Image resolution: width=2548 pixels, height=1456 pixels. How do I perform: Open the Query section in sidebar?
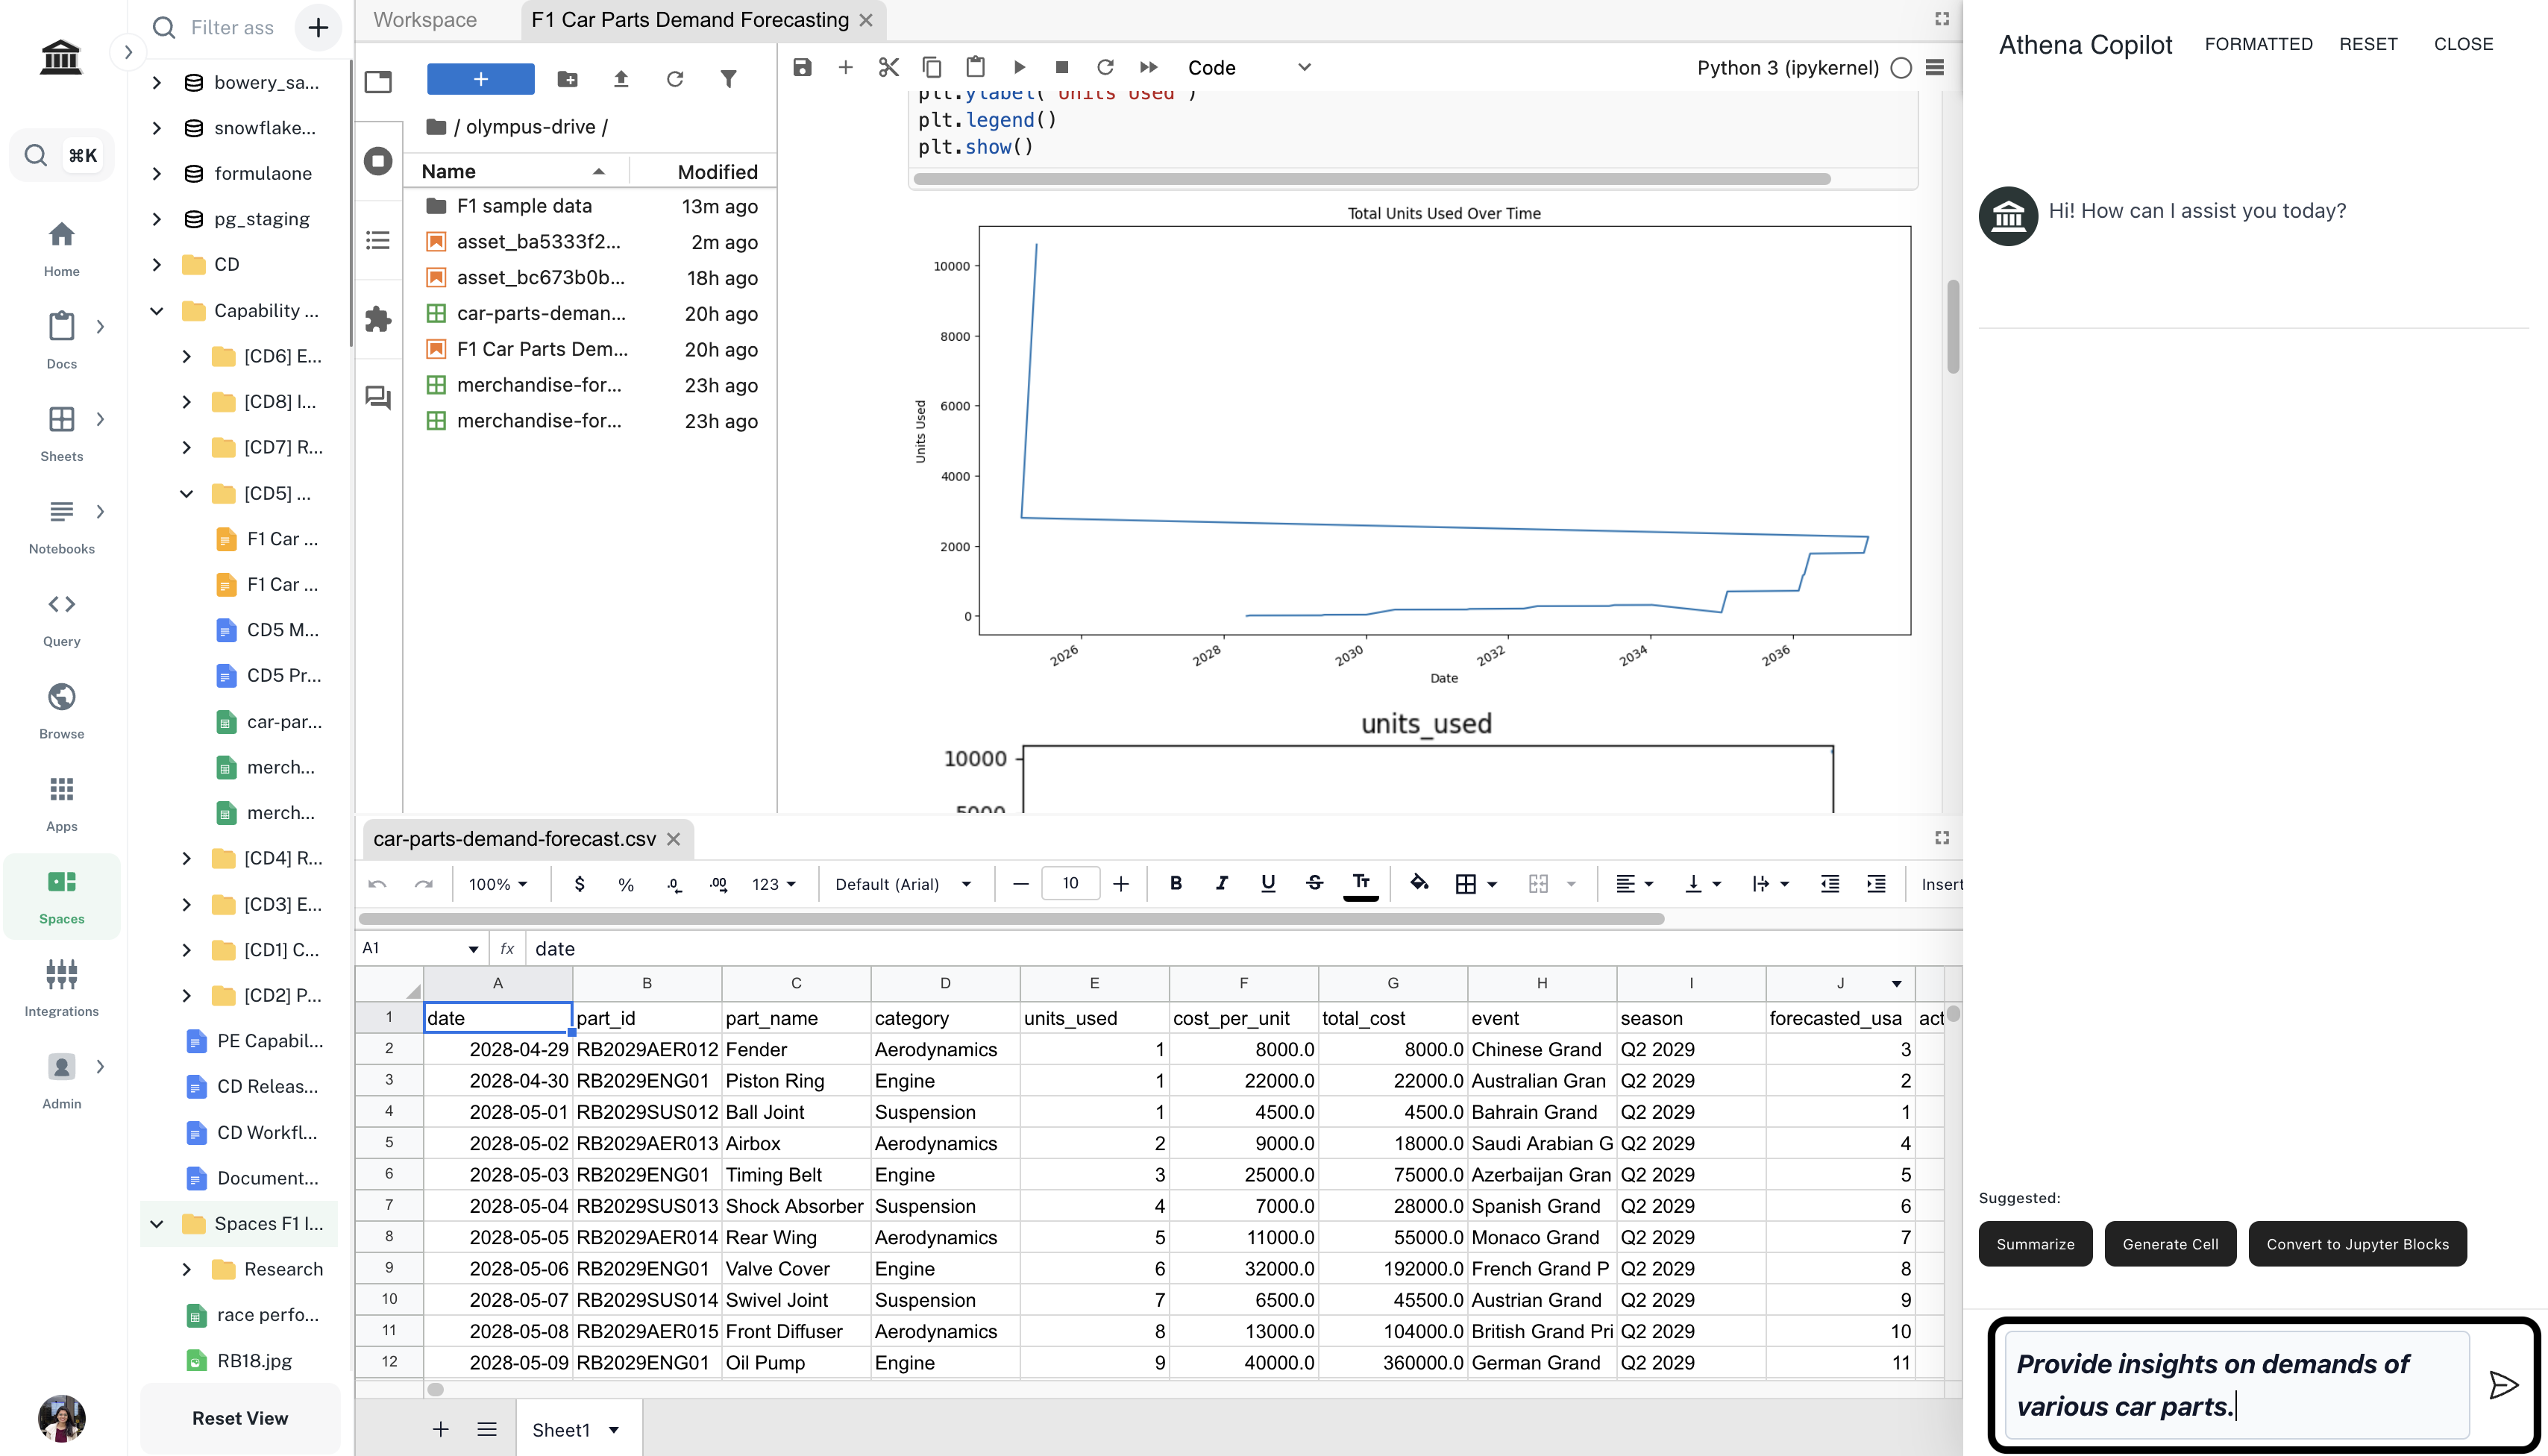pos(62,619)
